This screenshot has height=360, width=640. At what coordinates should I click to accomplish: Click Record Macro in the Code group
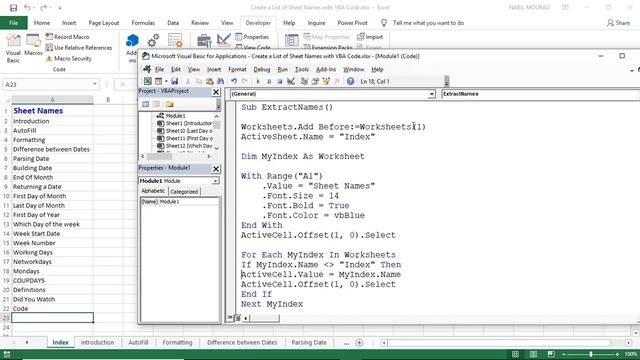(67, 37)
